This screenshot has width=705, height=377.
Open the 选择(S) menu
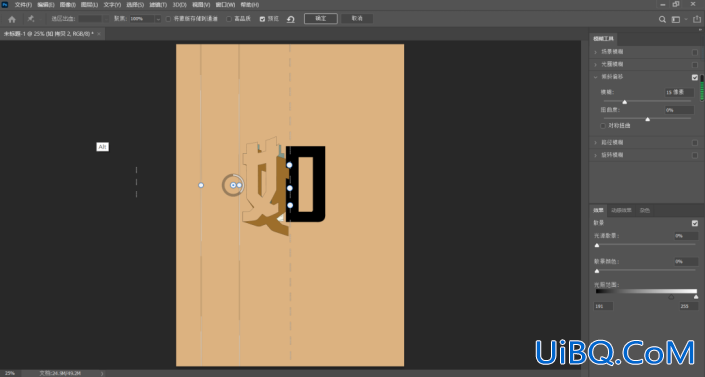[135, 4]
